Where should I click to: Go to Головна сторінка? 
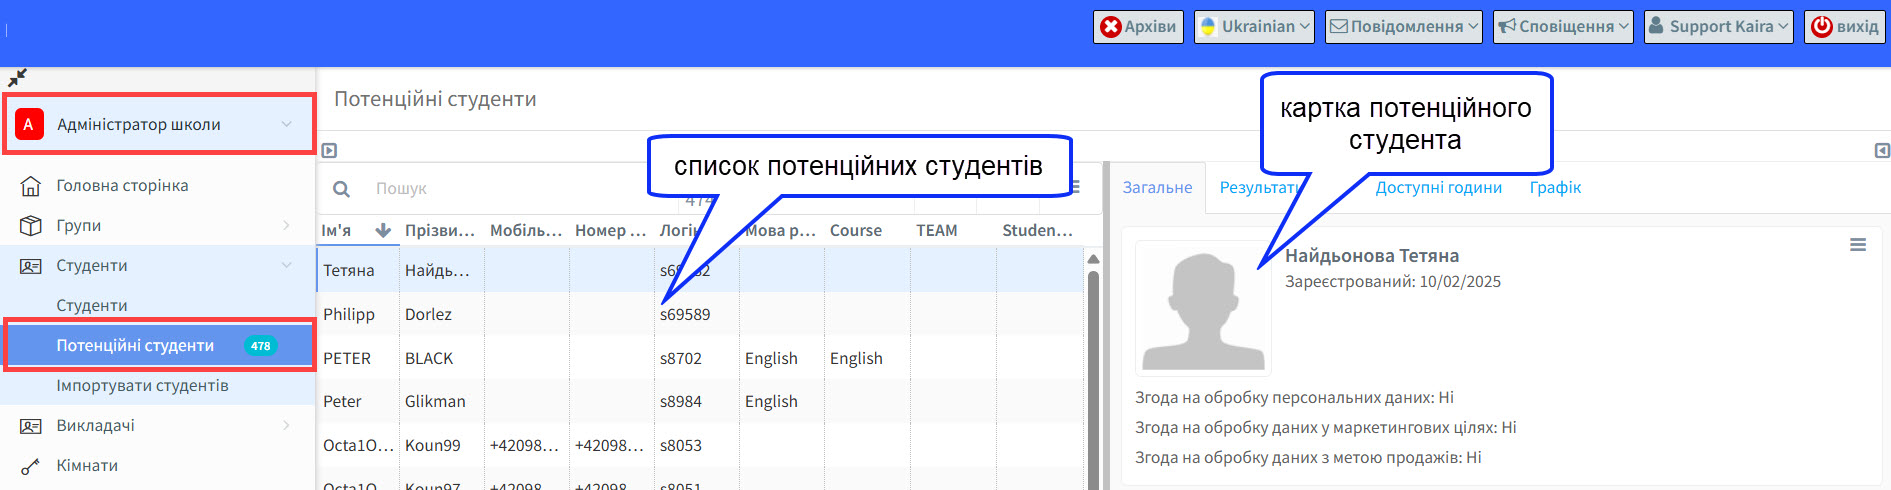coord(122,185)
